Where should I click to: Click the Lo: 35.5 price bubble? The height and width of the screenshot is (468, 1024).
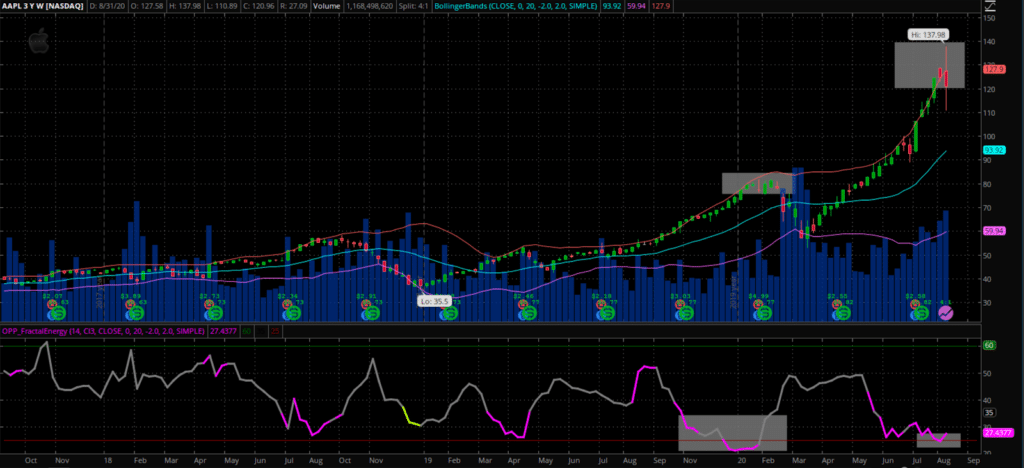(434, 302)
